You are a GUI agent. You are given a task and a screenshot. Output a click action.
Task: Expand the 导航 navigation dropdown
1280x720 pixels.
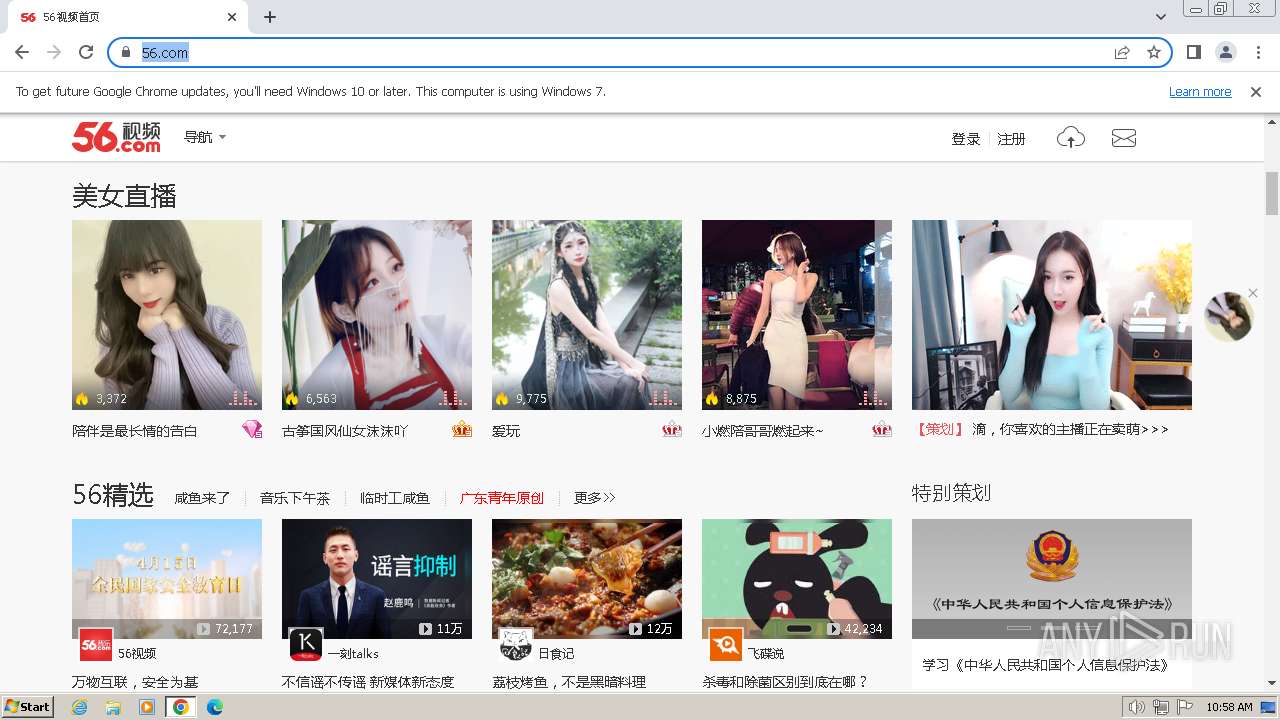point(205,137)
